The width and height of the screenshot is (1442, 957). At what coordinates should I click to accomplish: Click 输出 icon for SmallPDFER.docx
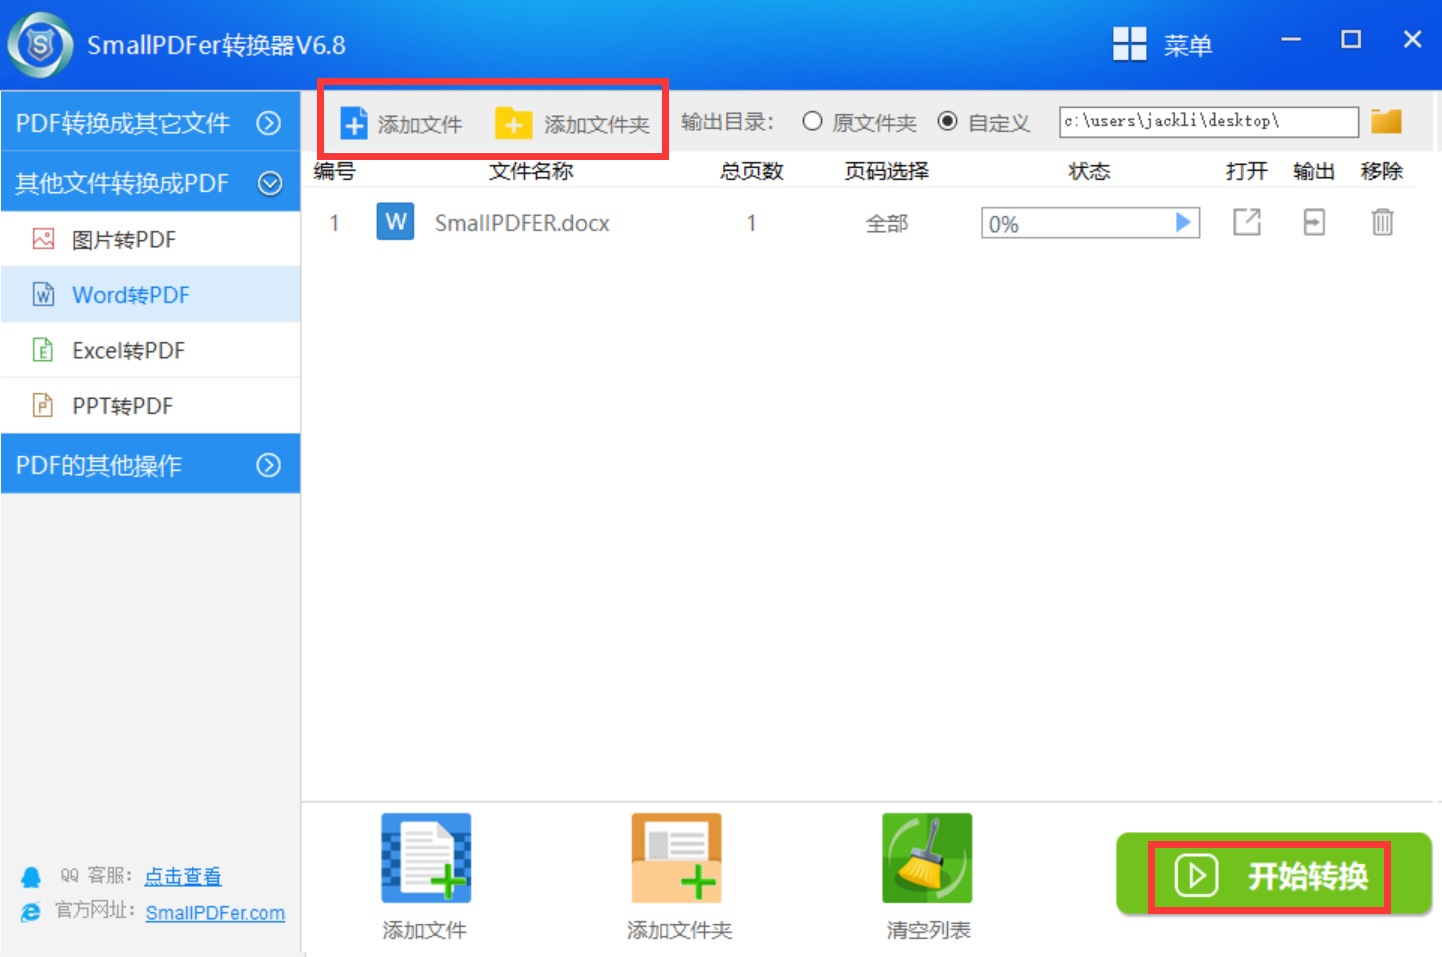[x=1314, y=222]
